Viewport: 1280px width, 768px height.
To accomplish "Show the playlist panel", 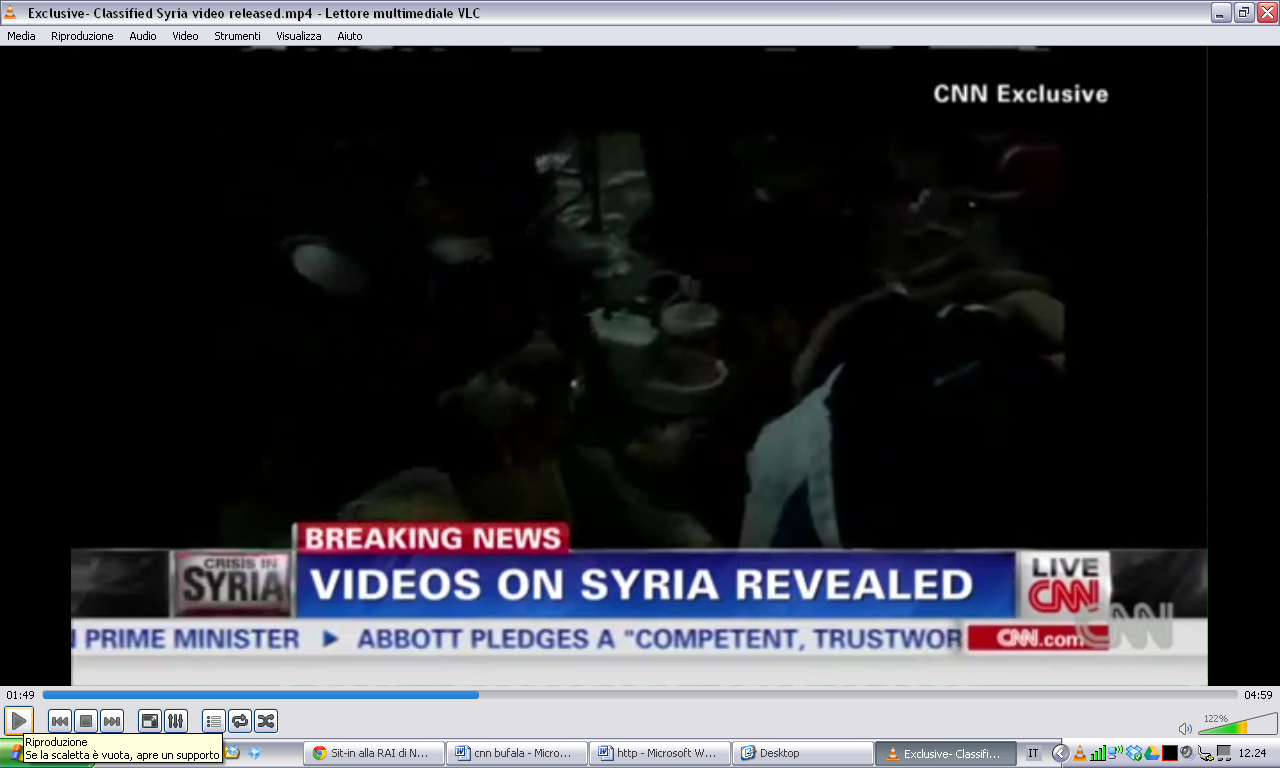I will [x=213, y=721].
